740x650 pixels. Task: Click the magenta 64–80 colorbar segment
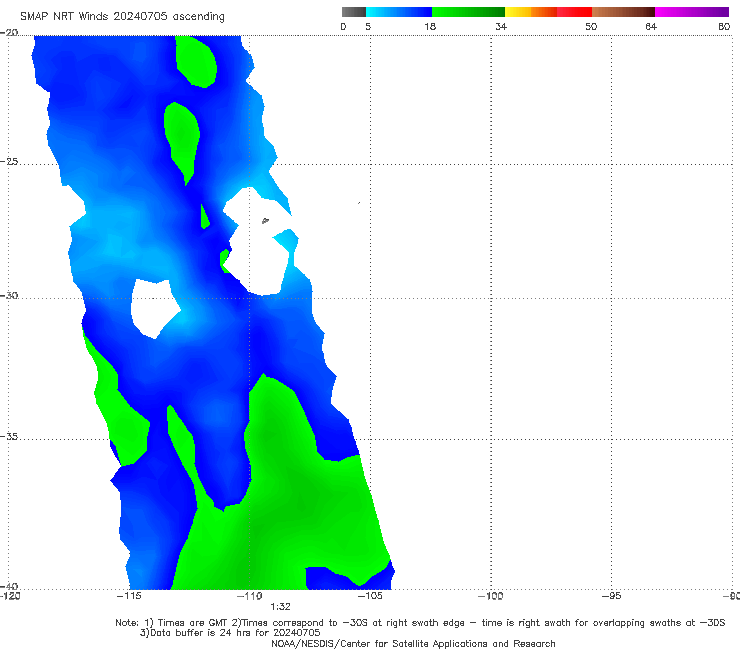tap(692, 12)
